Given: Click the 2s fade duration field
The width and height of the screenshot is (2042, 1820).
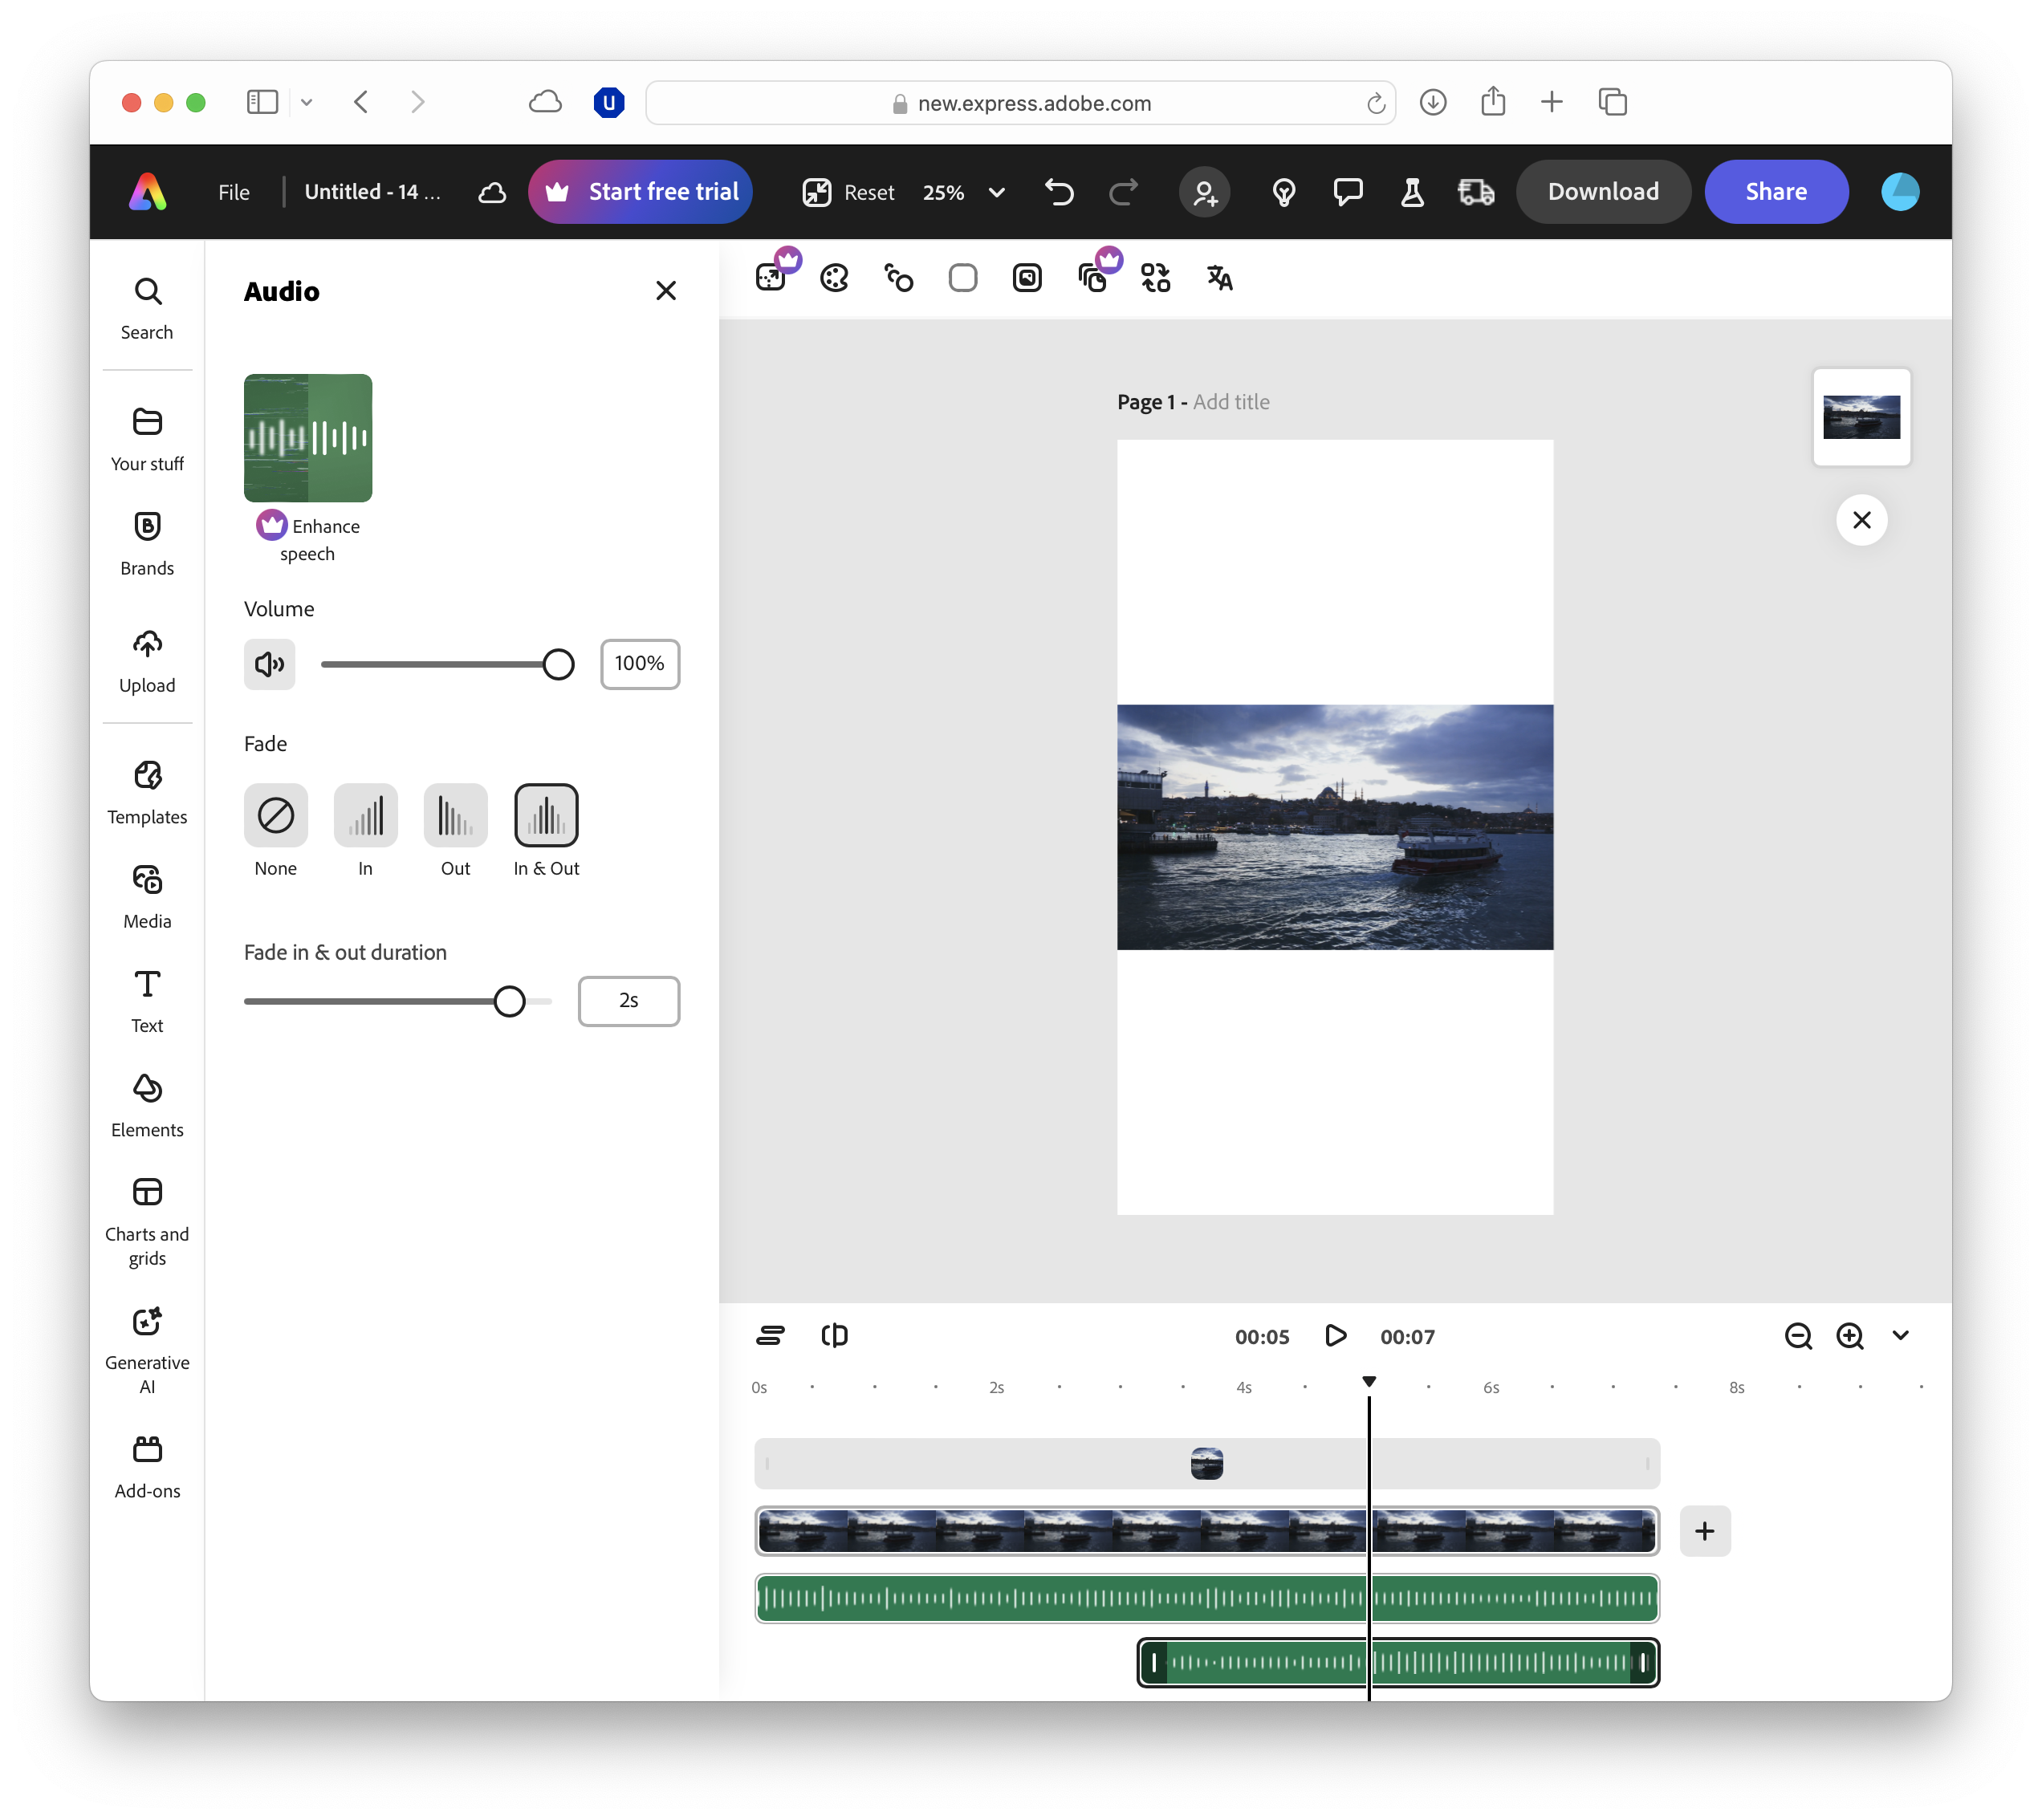Looking at the screenshot, I should point(628,1000).
